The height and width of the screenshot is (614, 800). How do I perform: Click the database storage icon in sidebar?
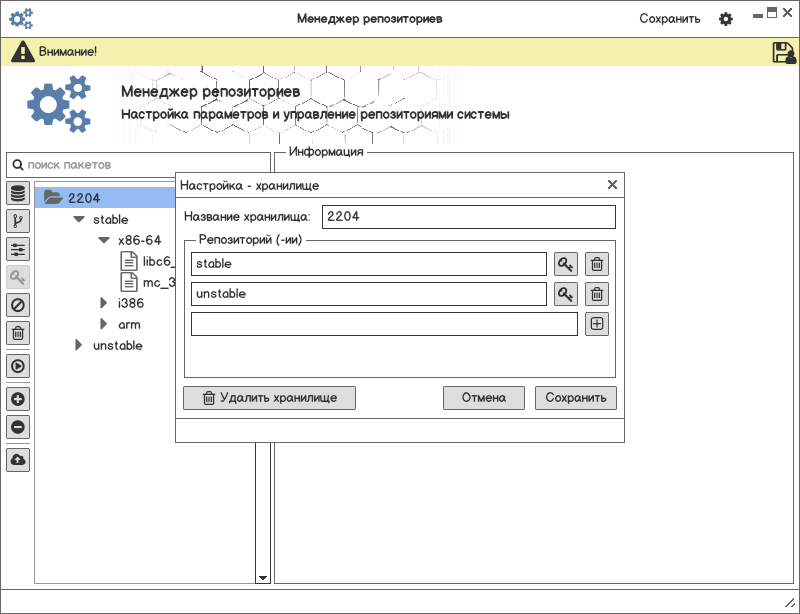(x=18, y=193)
